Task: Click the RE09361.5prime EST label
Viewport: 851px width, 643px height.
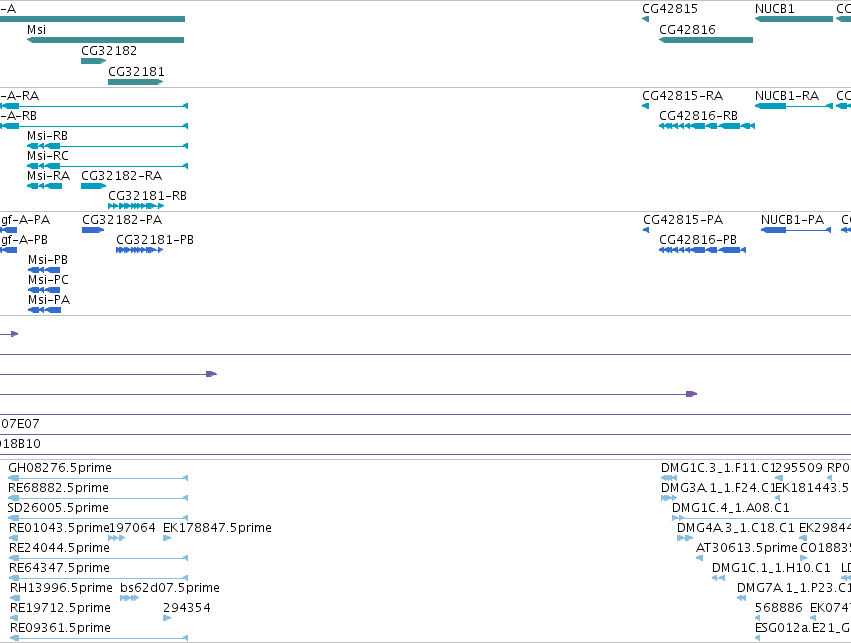Action: pyautogui.click(x=60, y=628)
